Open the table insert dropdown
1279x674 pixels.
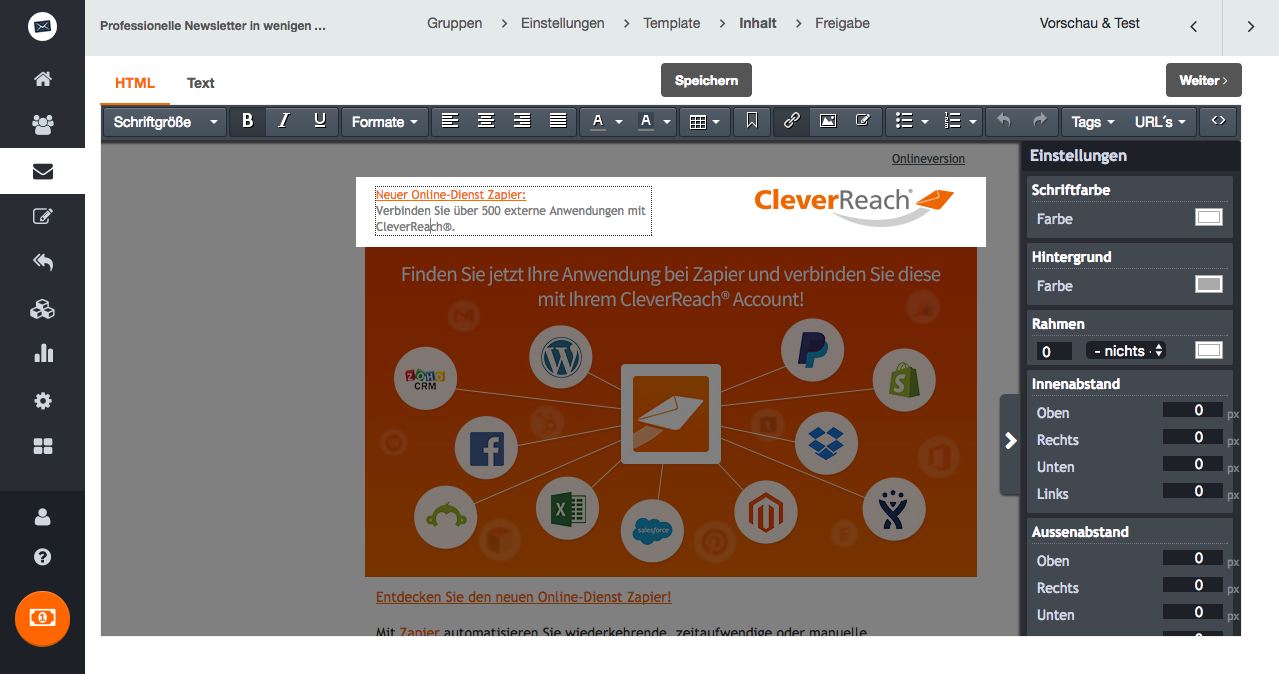[x=705, y=122]
